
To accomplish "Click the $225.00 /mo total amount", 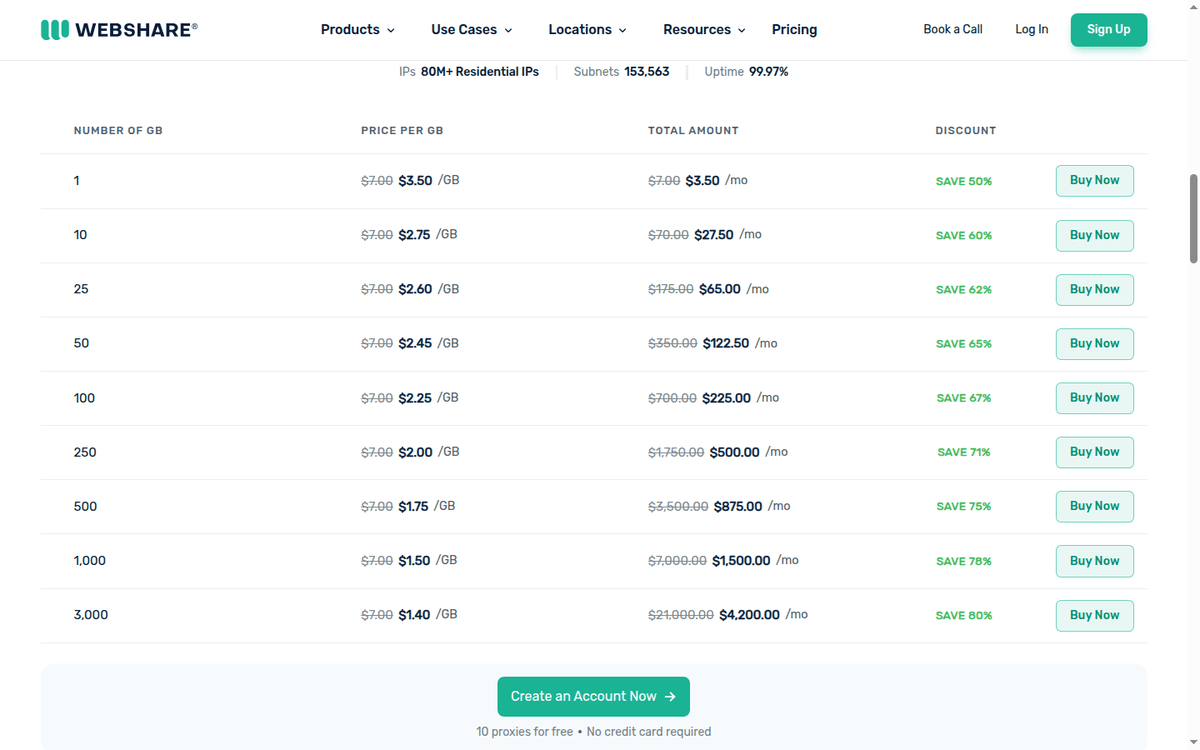I will click(x=714, y=398).
